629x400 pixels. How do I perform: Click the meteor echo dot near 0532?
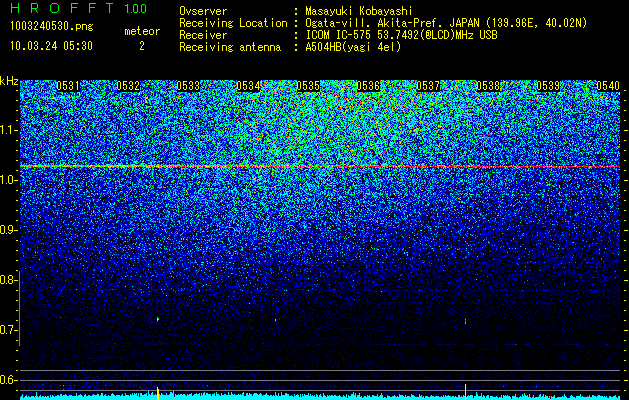coord(158,319)
